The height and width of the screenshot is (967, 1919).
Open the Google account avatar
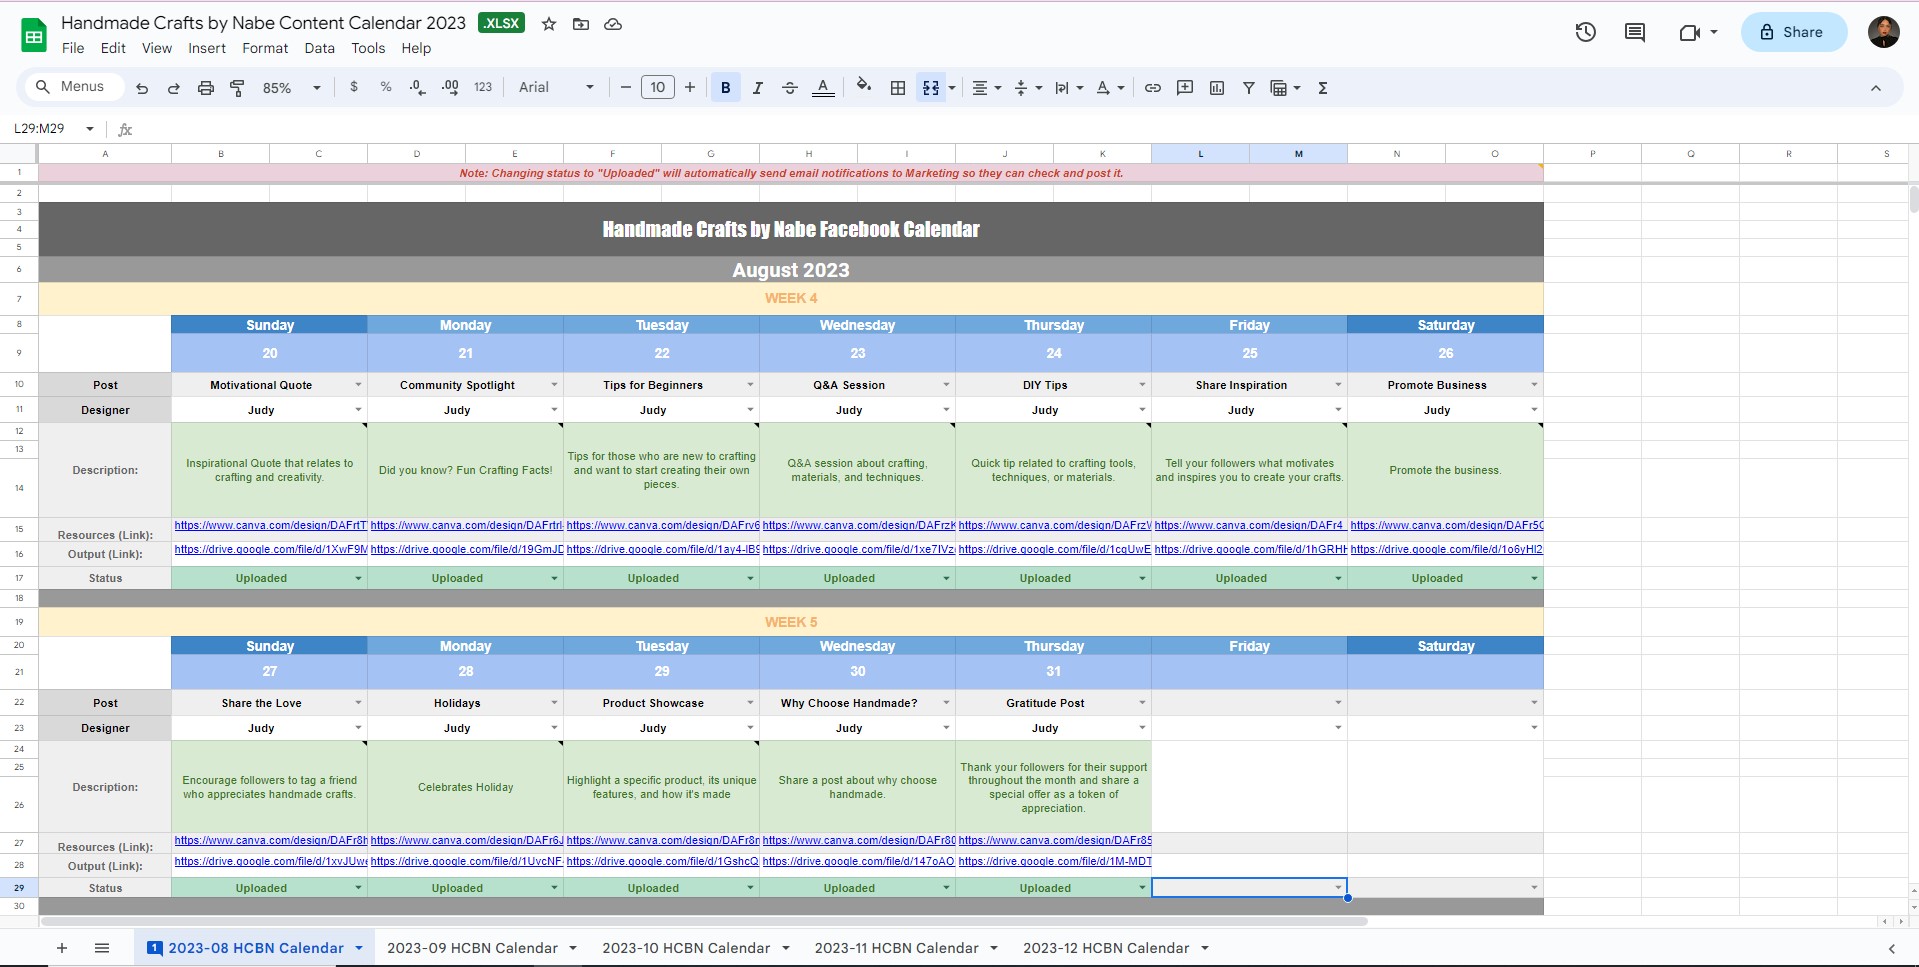pyautogui.click(x=1884, y=32)
